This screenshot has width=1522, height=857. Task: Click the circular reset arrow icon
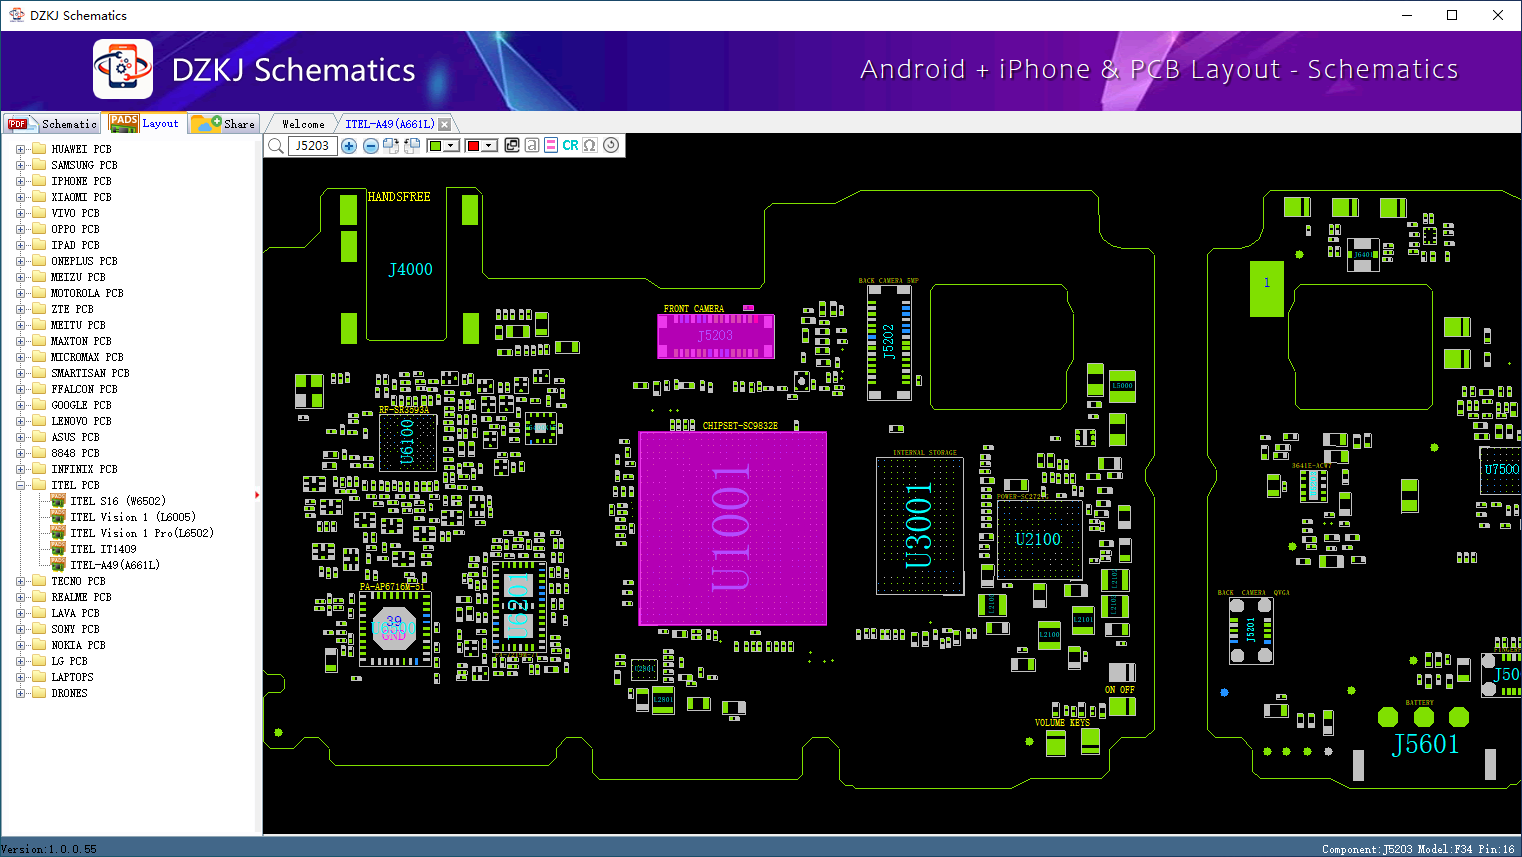point(611,145)
